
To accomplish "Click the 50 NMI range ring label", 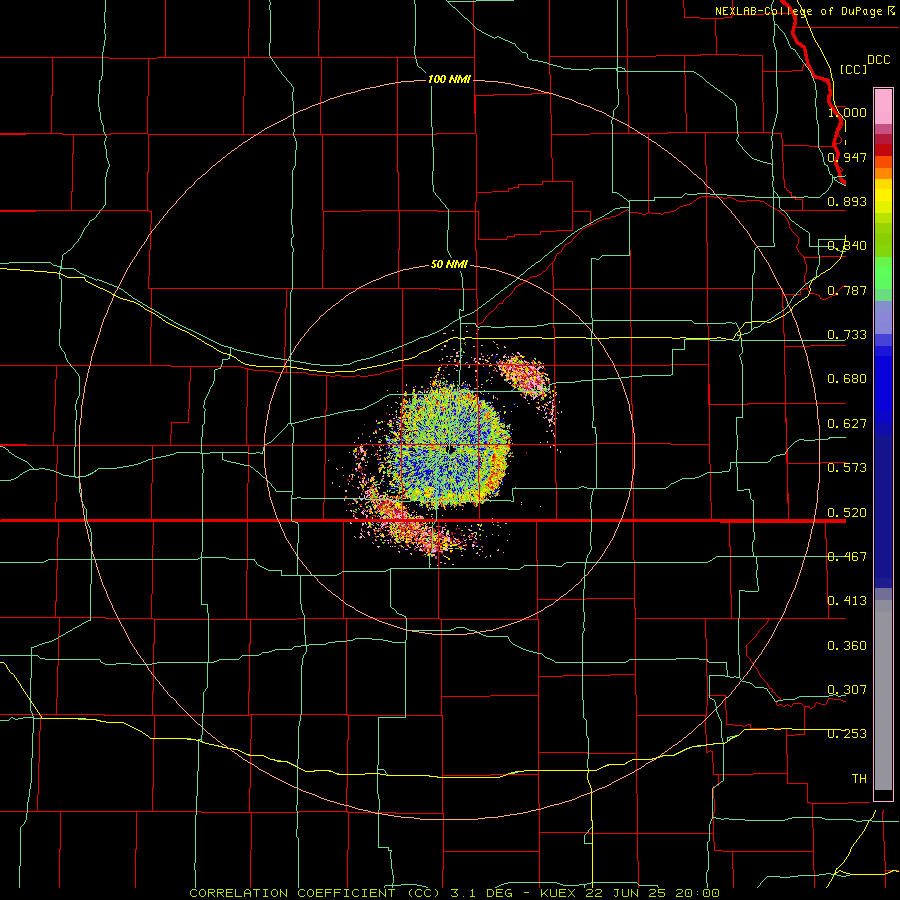I will click(449, 265).
